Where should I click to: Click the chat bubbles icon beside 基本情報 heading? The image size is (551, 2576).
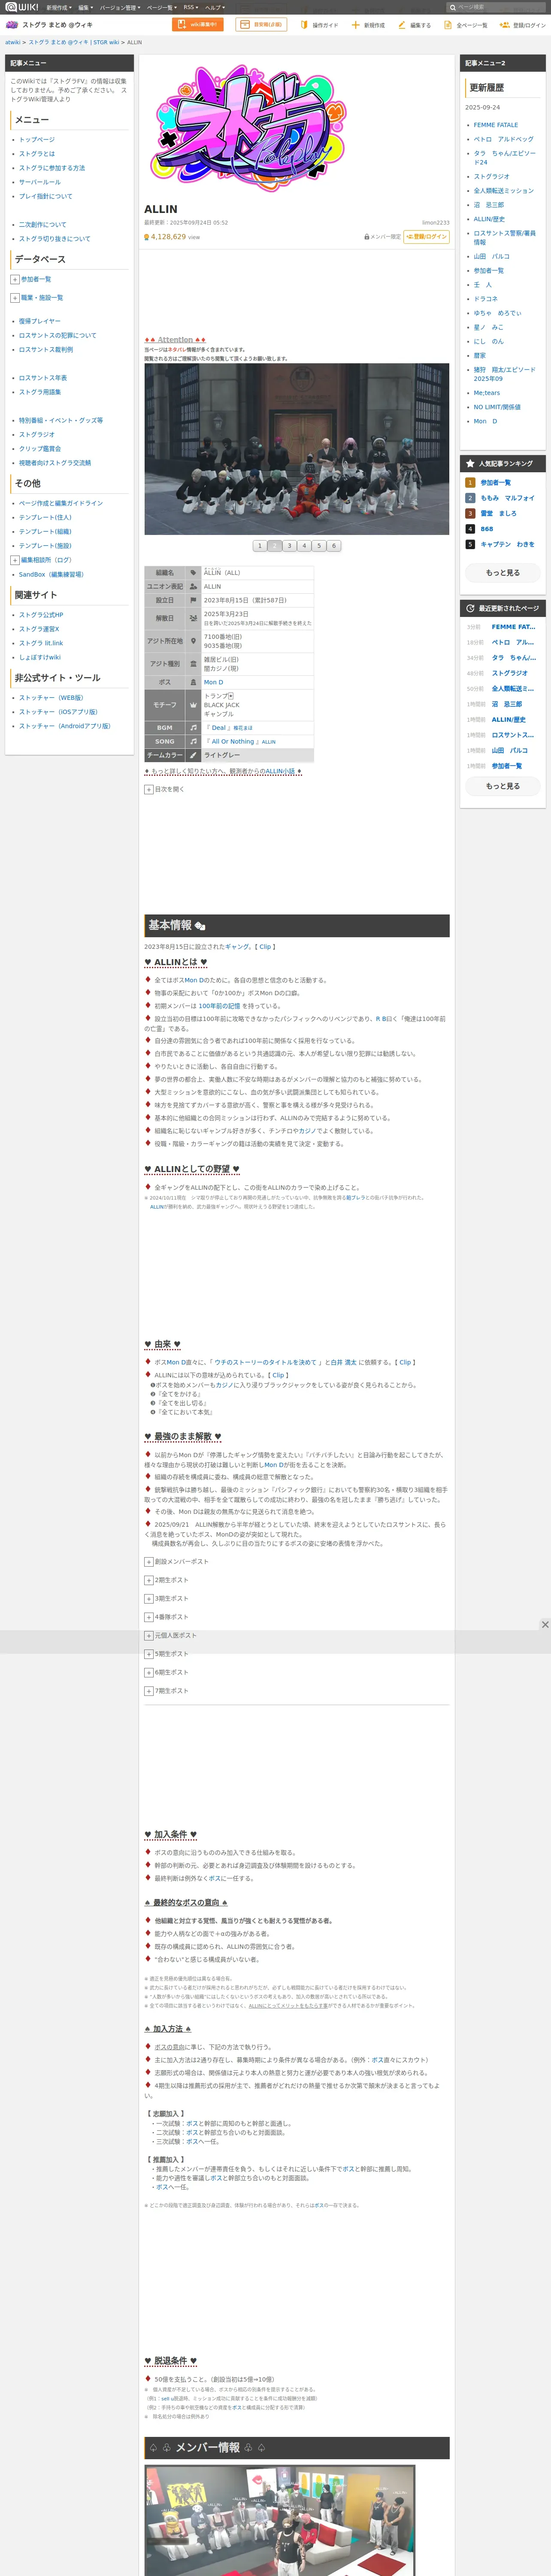coord(200,926)
